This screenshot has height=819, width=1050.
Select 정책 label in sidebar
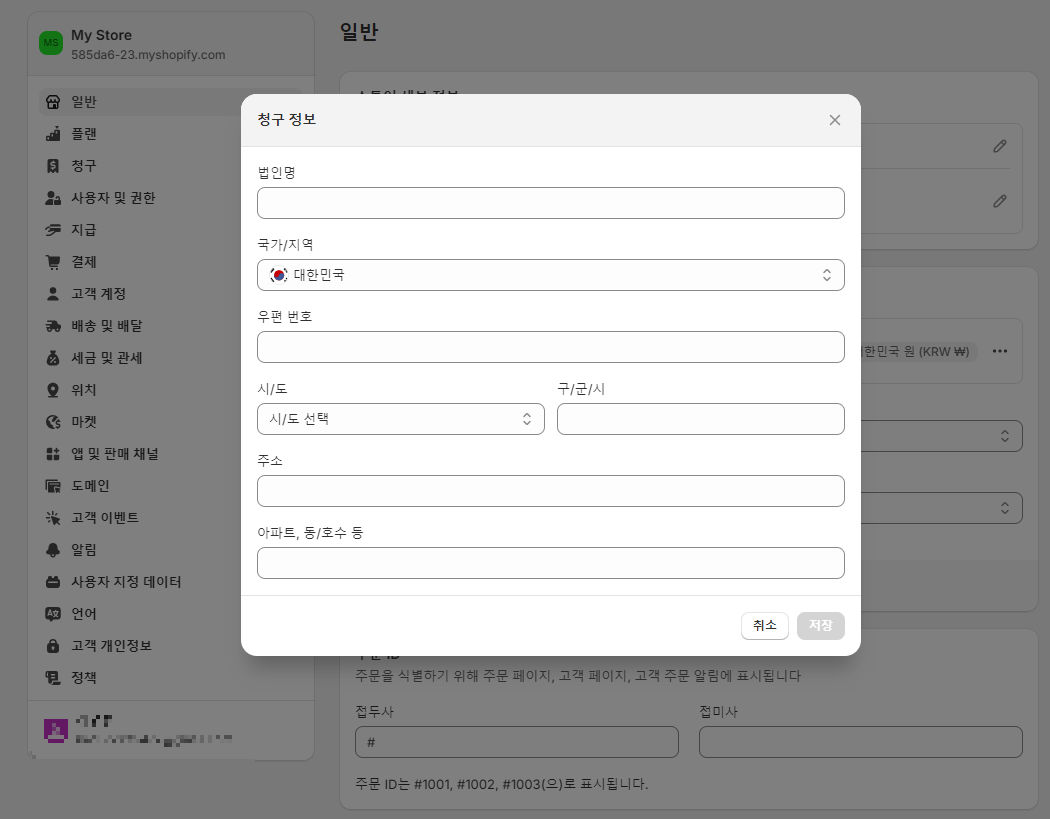[84, 678]
